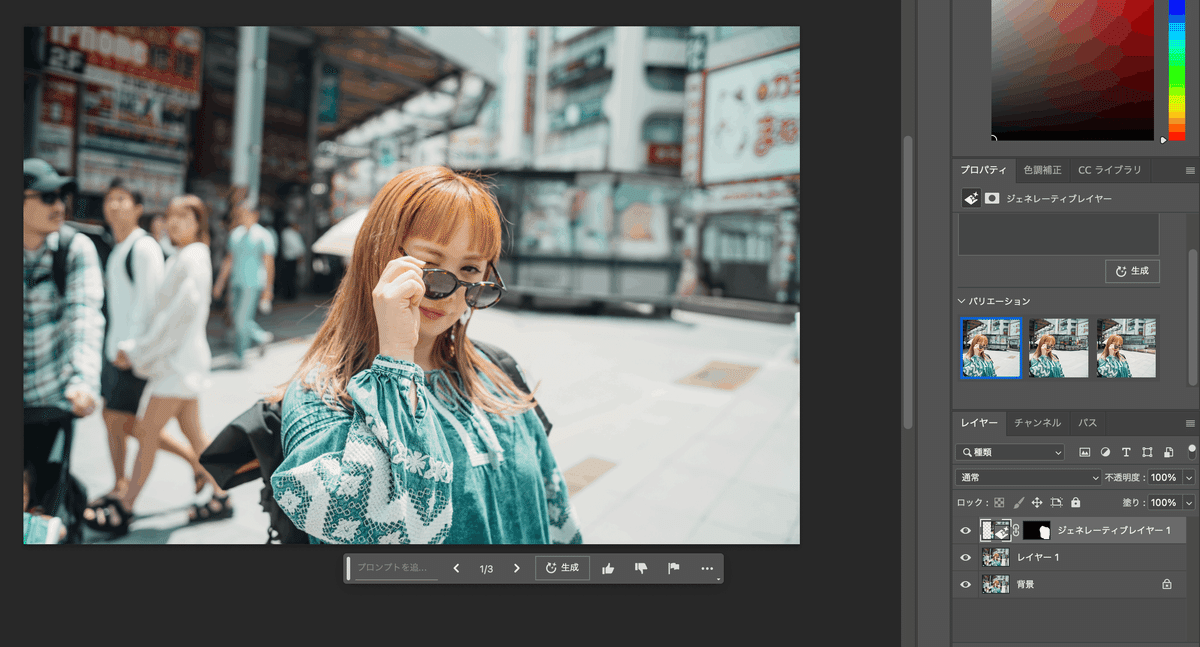Image resolution: width=1200 pixels, height=647 pixels.
Task: Switch to the パス tab
Action: pyautogui.click(x=1087, y=423)
